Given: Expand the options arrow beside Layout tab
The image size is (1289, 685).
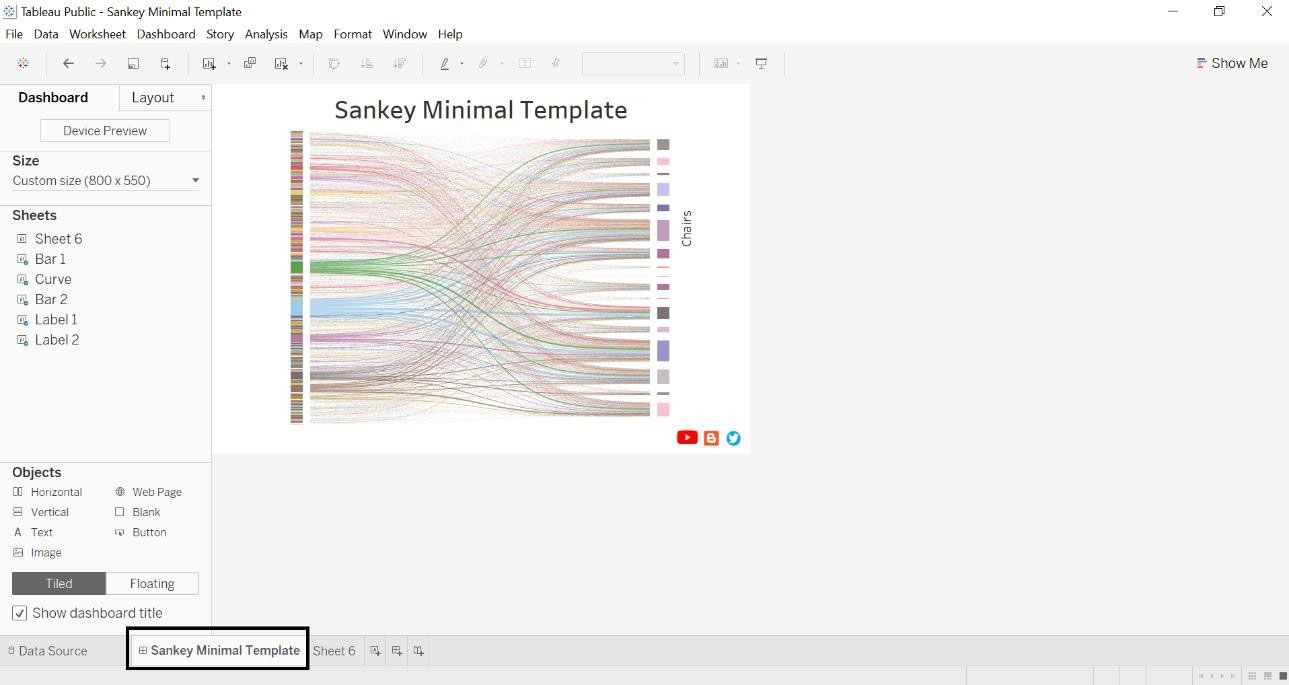Looking at the screenshot, I should (x=203, y=97).
